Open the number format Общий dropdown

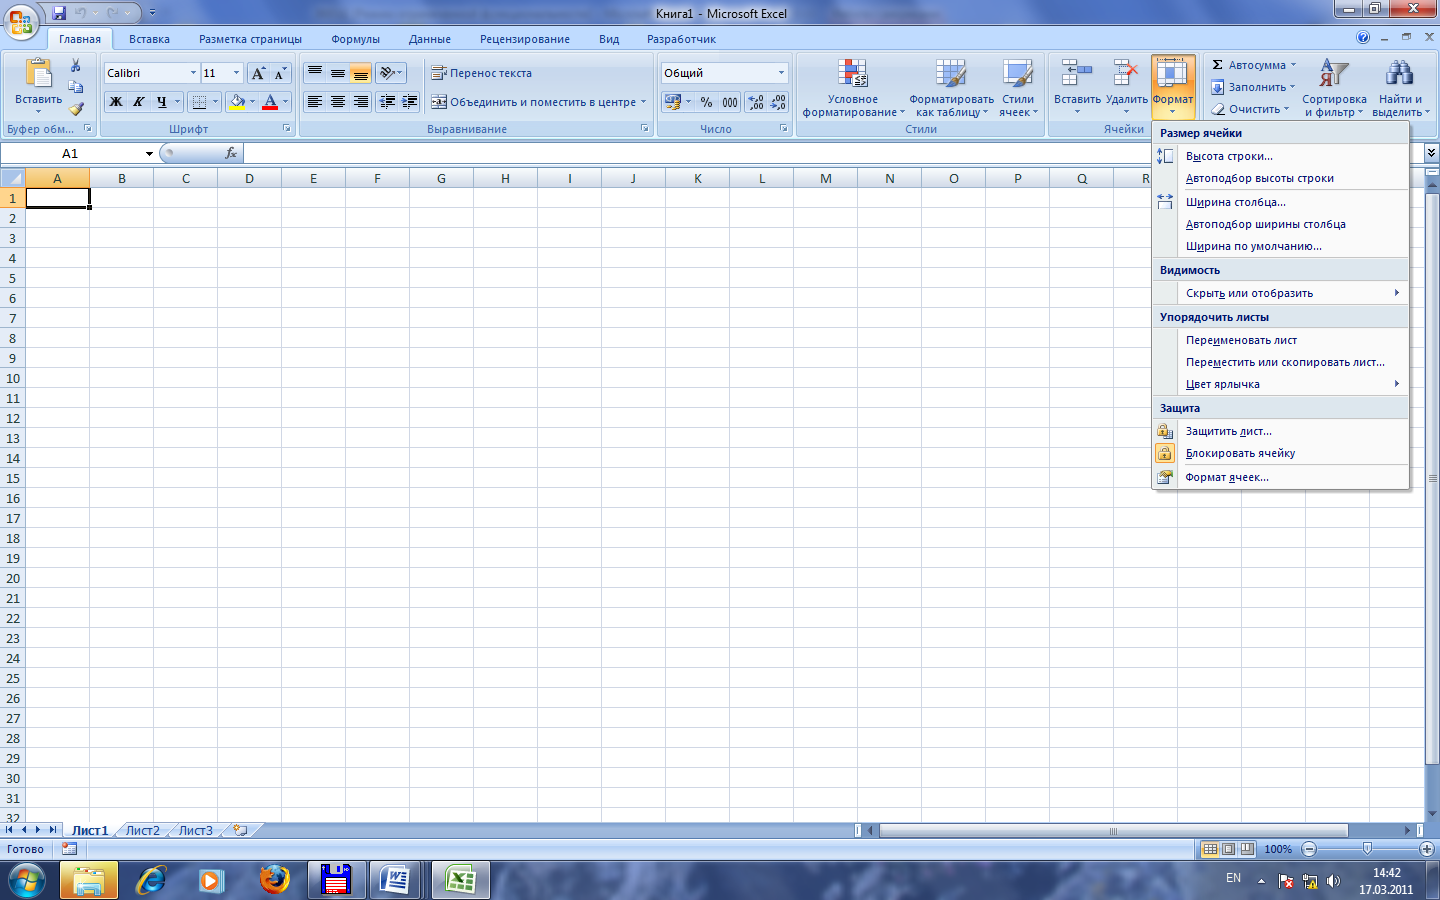(x=781, y=73)
